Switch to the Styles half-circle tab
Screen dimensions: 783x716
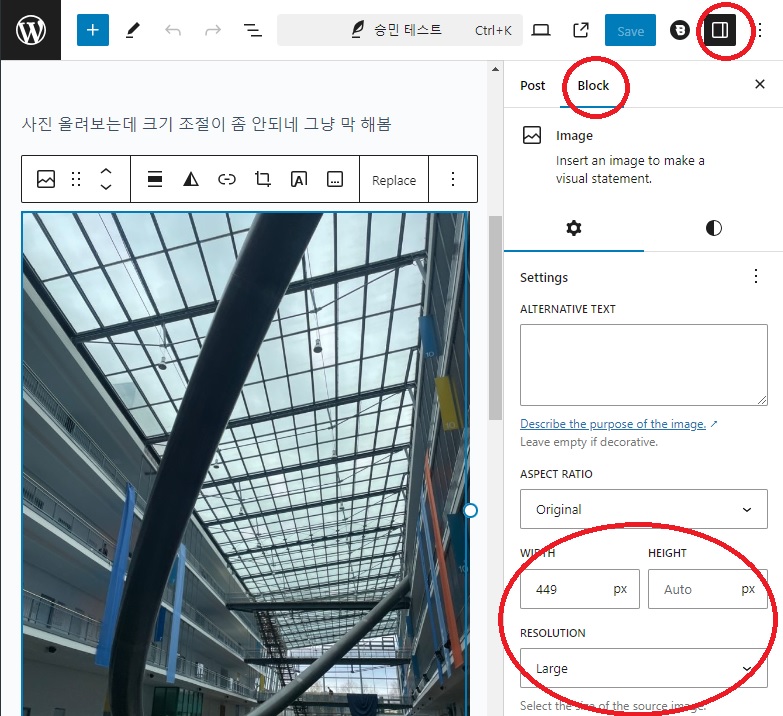(713, 228)
